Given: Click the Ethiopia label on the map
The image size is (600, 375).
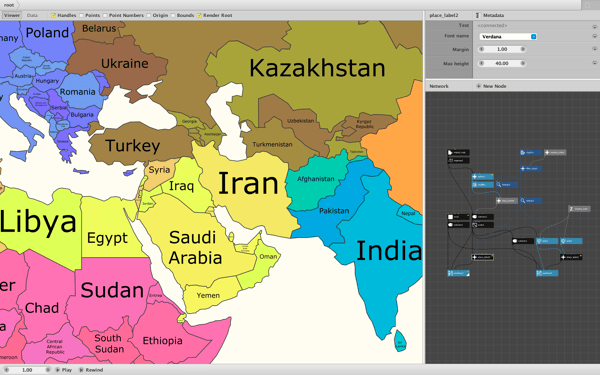Looking at the screenshot, I should tap(162, 341).
